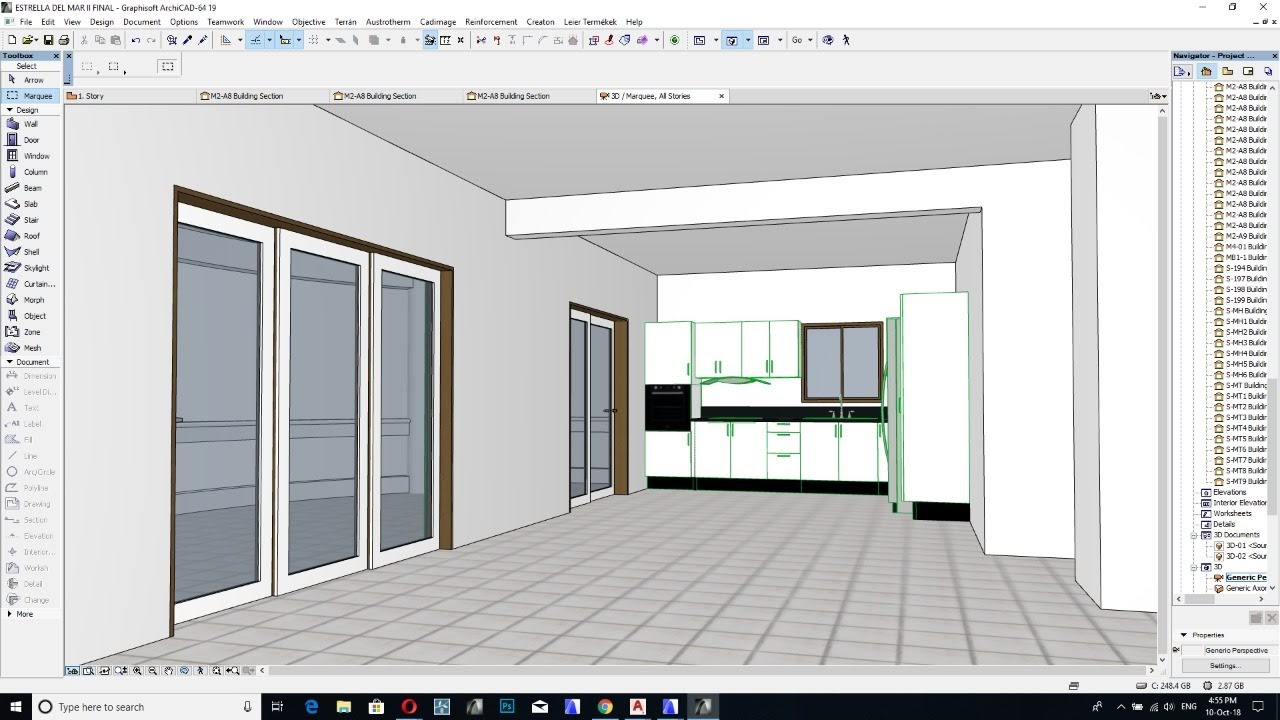The height and width of the screenshot is (720, 1280).
Task: Select the Door tool
Action: [31, 140]
